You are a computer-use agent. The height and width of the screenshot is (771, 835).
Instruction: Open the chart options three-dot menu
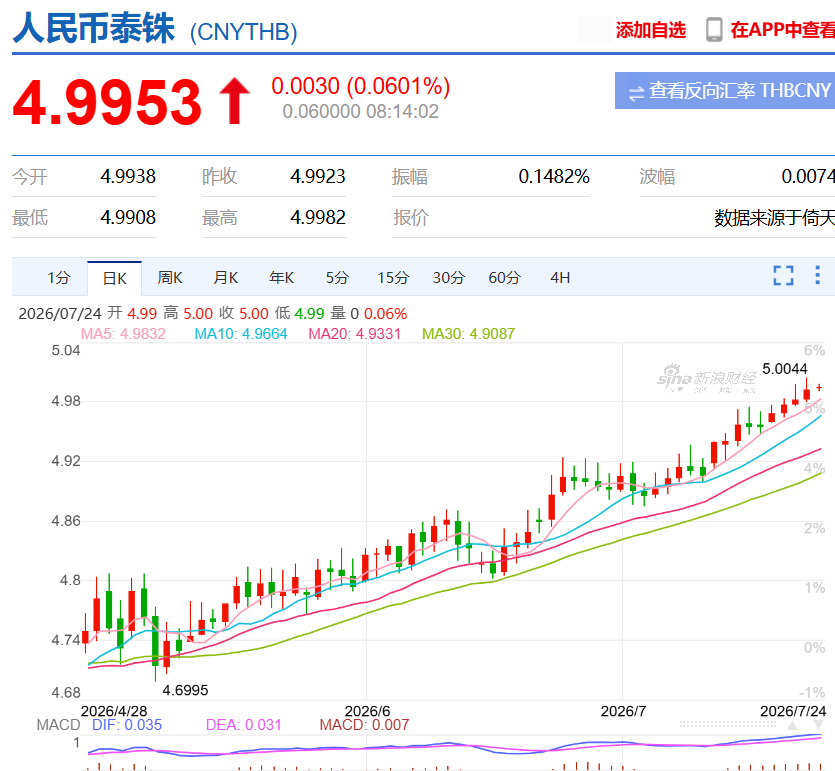tap(817, 275)
